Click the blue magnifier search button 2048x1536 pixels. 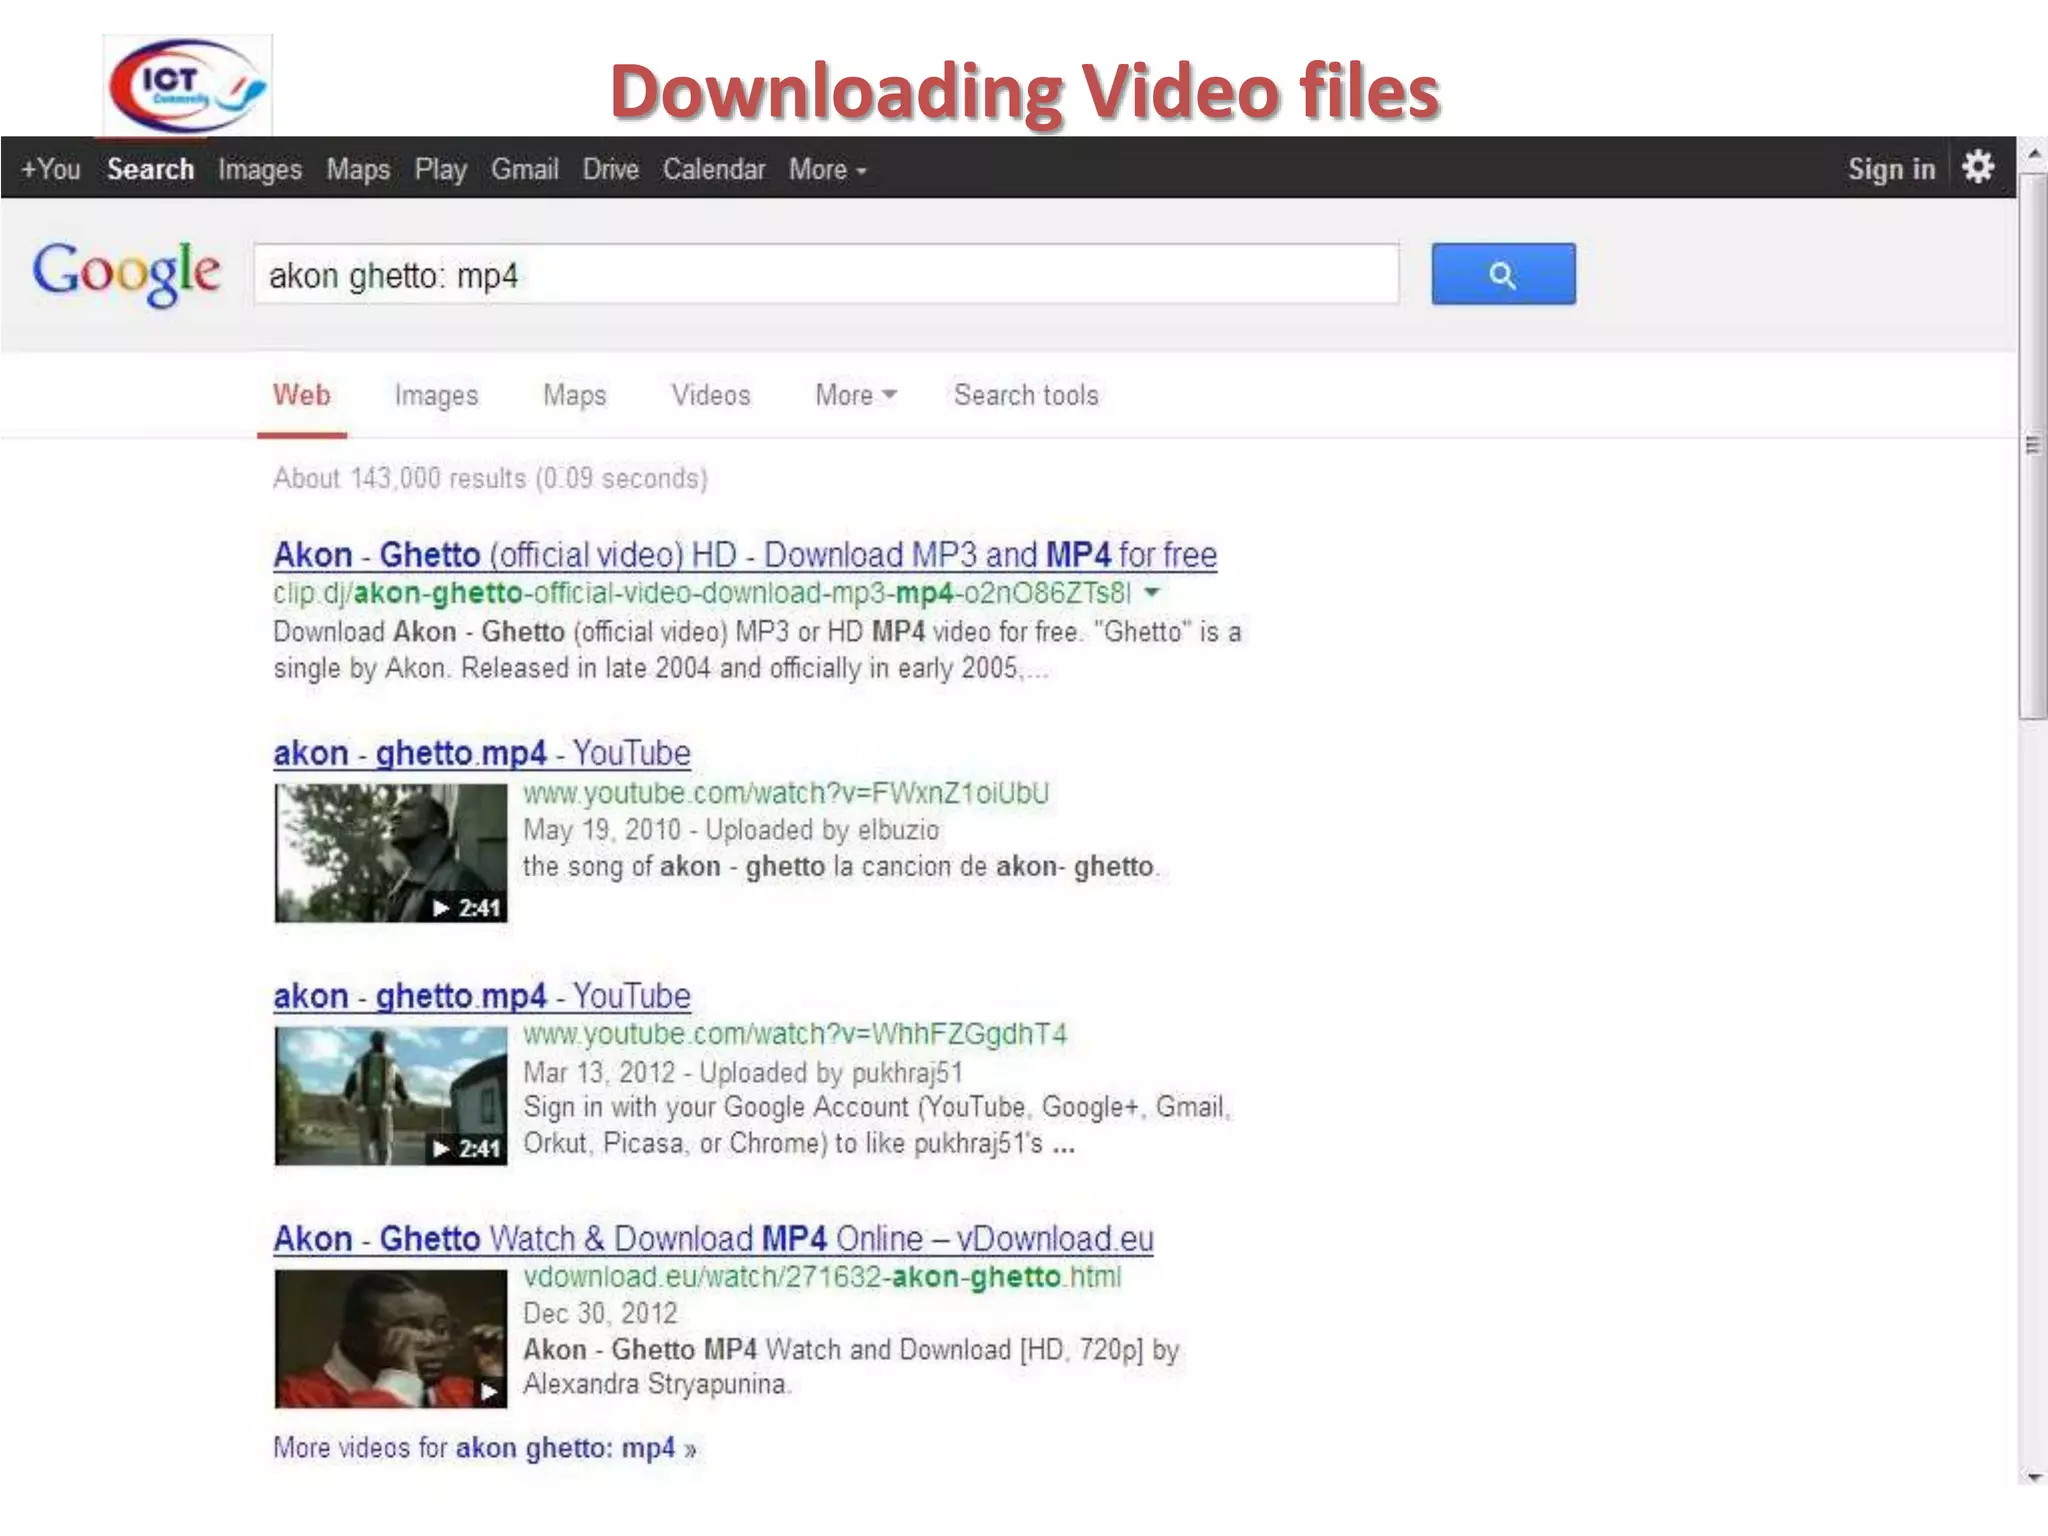pyautogui.click(x=1503, y=274)
